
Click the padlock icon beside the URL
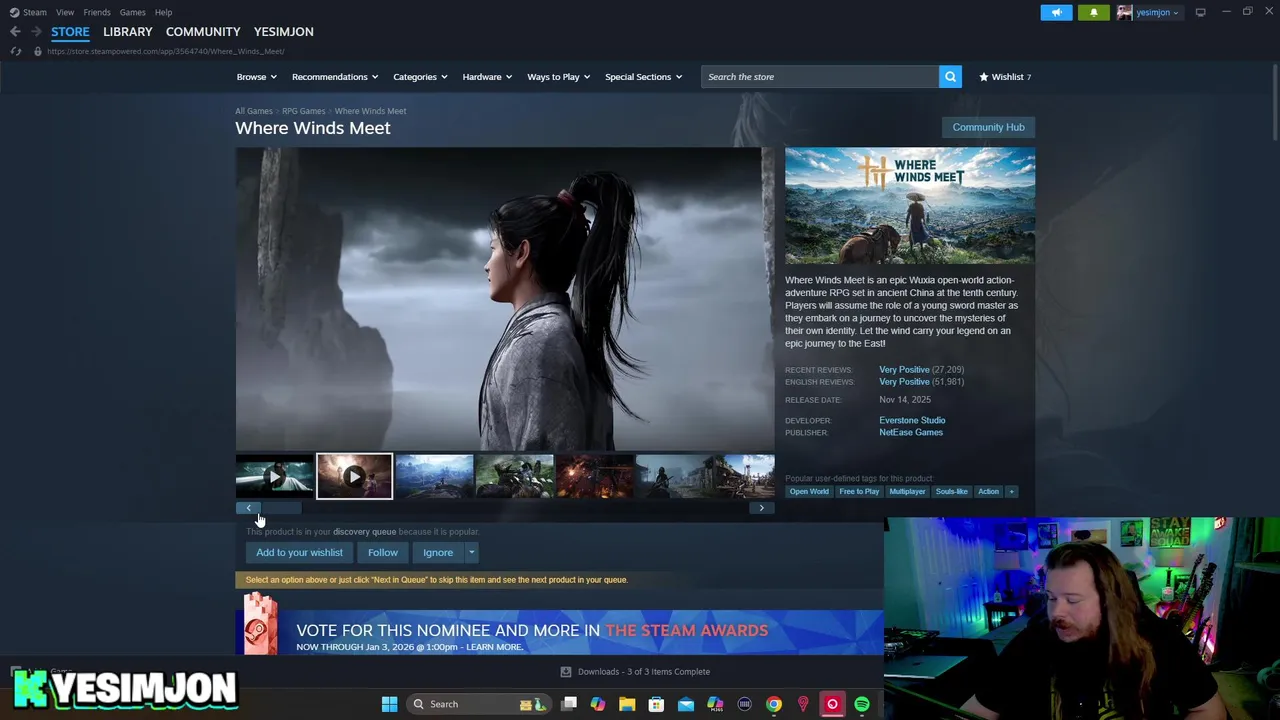tap(38, 51)
